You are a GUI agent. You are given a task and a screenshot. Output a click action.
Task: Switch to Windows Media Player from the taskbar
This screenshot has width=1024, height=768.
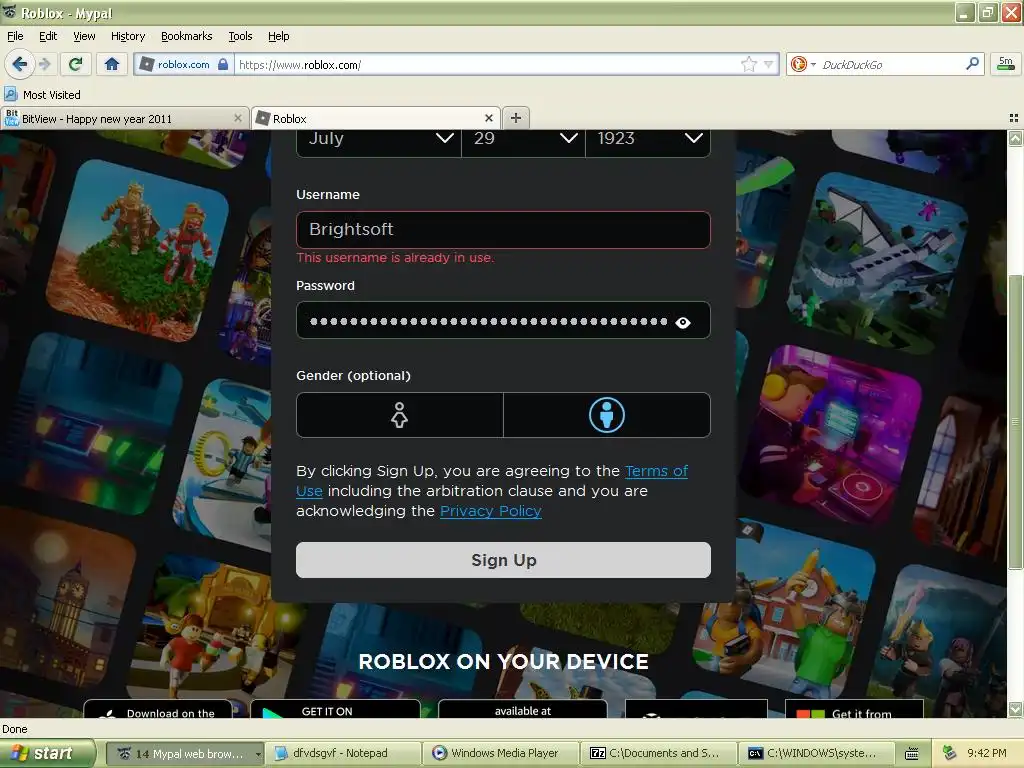(x=501, y=754)
